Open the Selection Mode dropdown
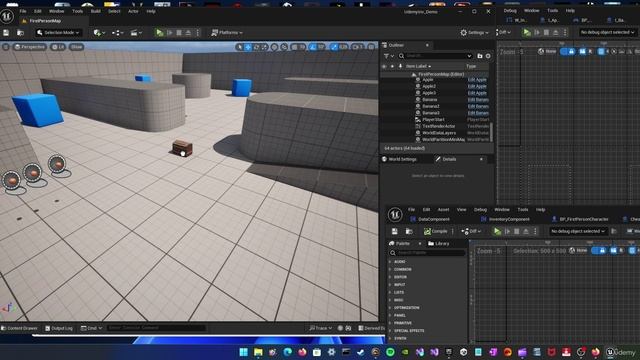Screen dimensions: 640x360 [58, 33]
